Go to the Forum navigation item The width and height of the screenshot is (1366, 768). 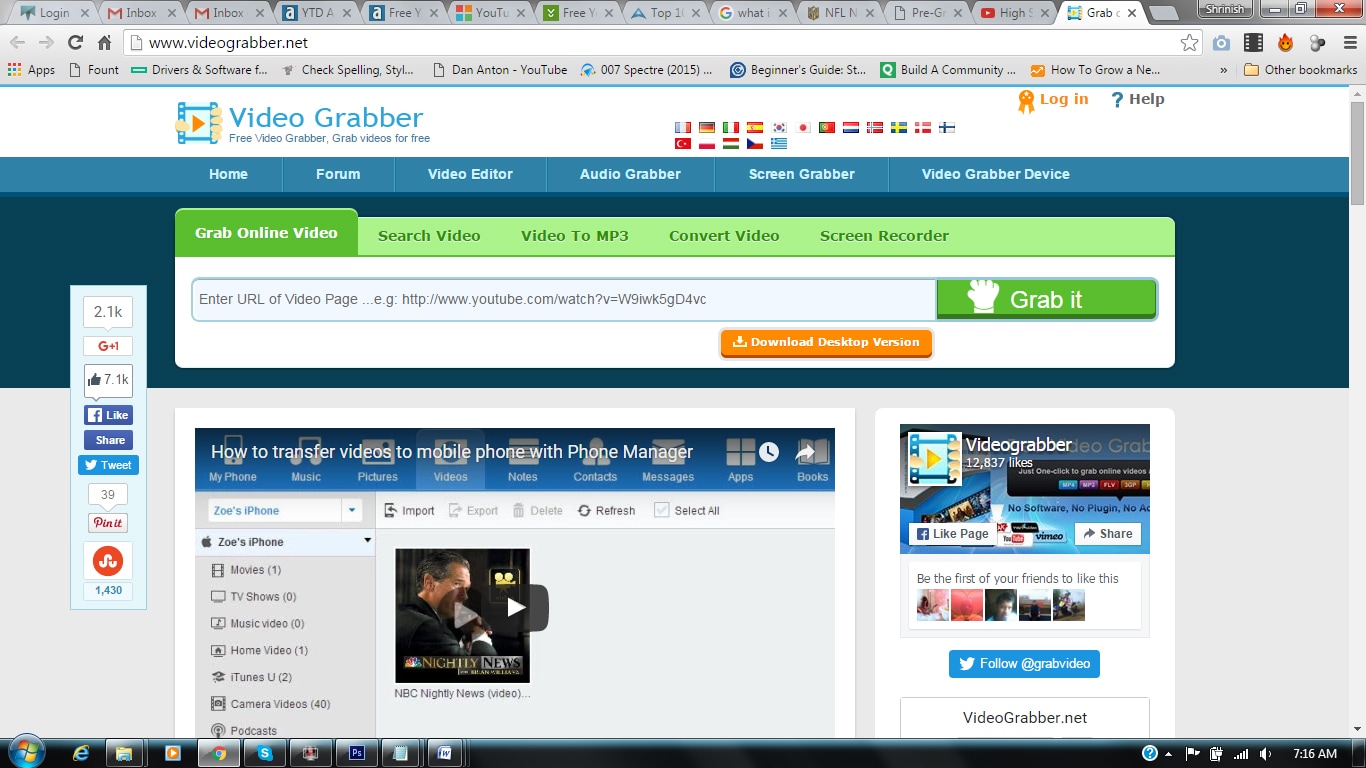click(338, 174)
